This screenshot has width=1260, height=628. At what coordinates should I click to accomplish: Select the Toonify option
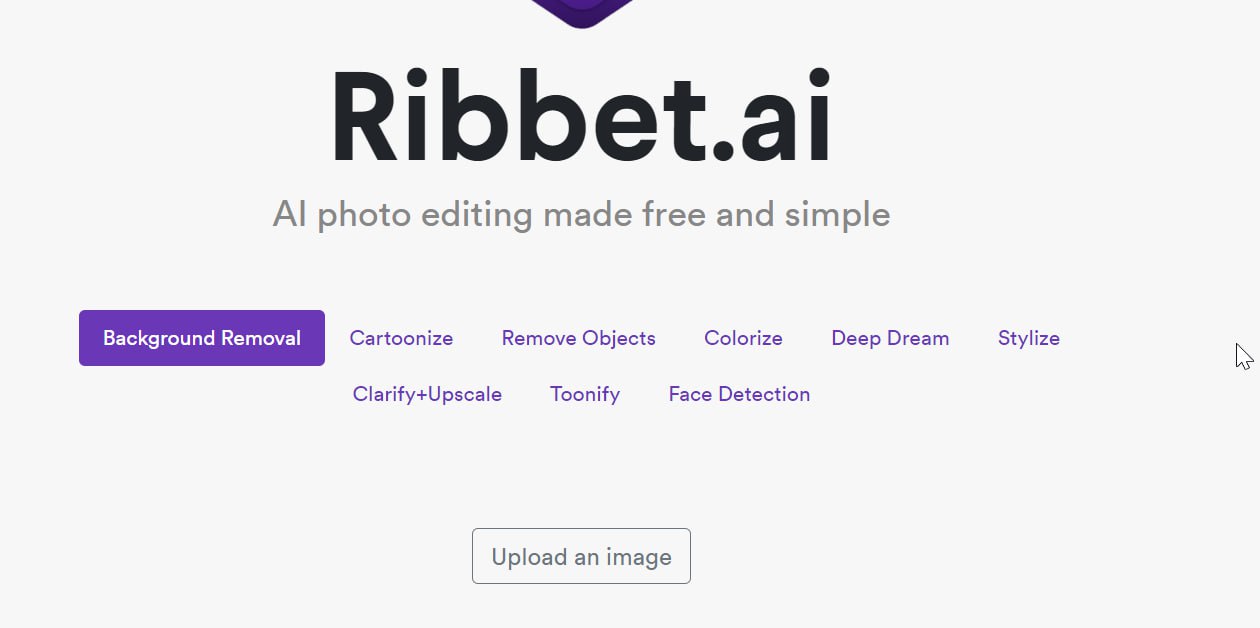point(585,394)
